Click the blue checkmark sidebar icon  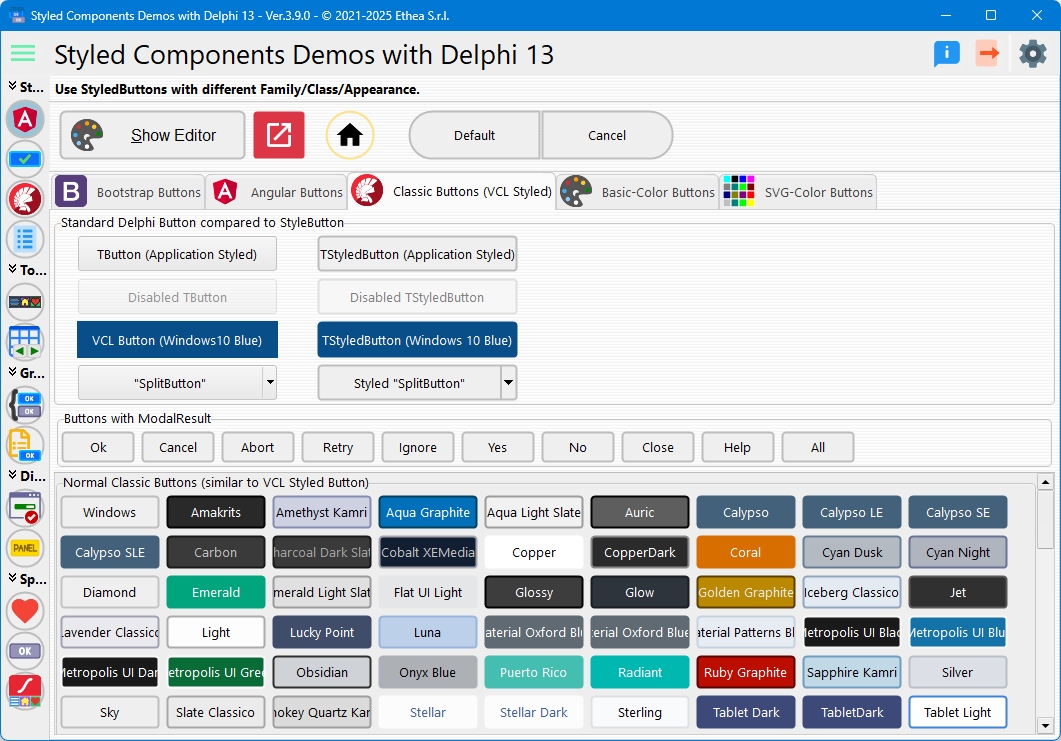coord(25,159)
